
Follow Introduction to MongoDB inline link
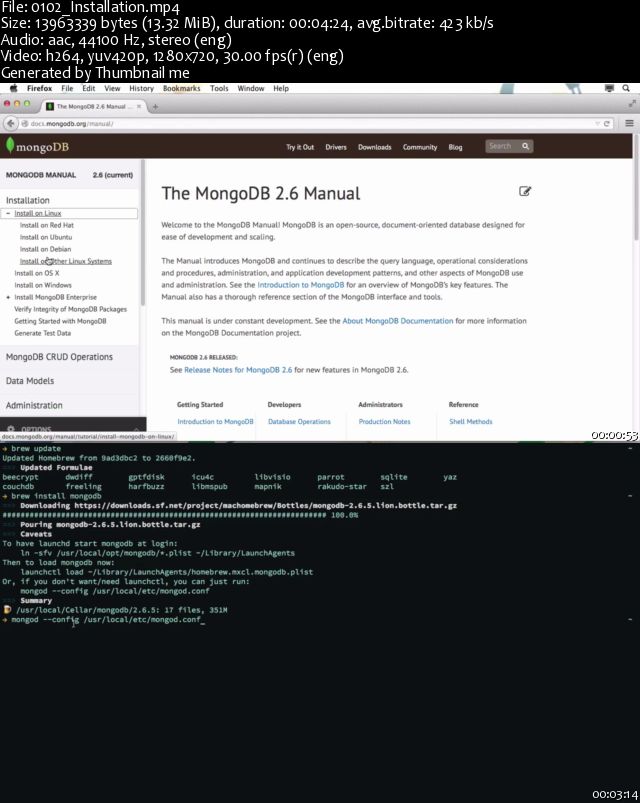(301, 285)
